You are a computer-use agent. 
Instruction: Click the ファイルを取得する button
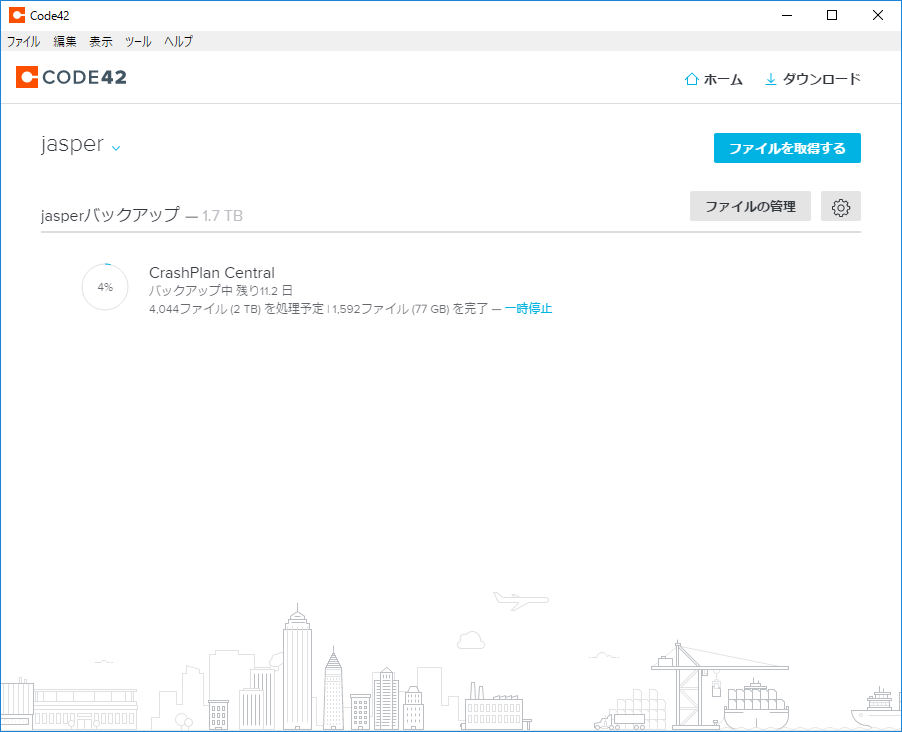[x=787, y=148]
